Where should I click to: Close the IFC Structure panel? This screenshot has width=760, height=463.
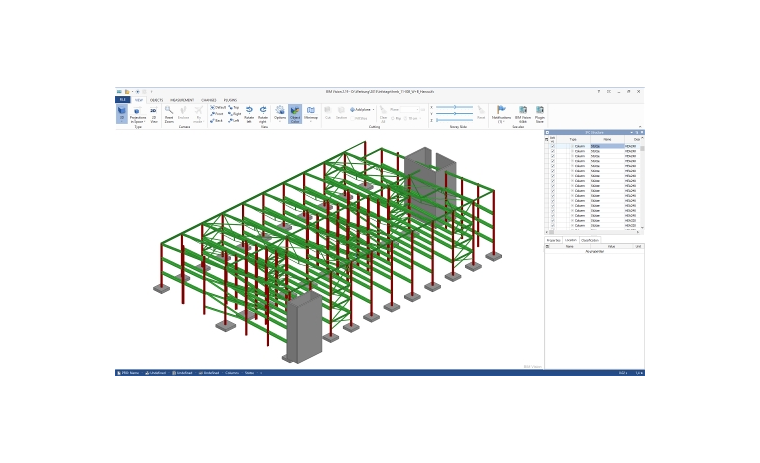pyautogui.click(x=642, y=132)
